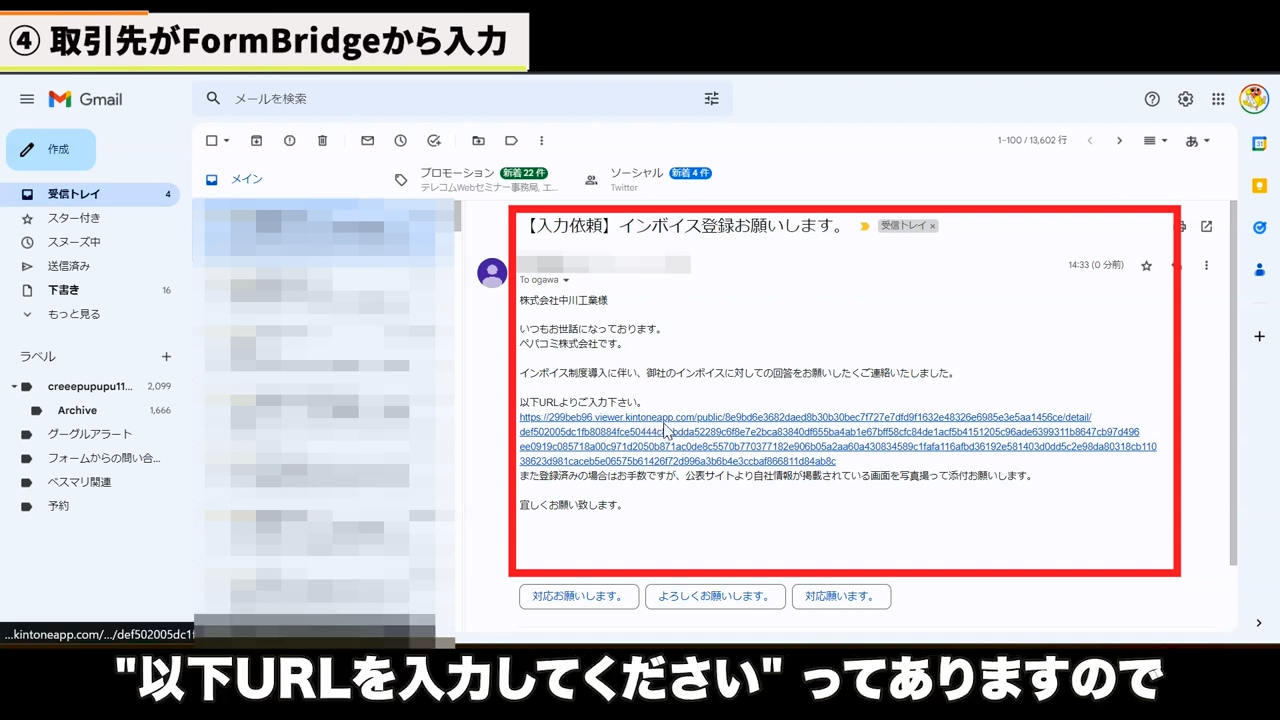Tick the select-all checkbox in toolbar
This screenshot has width=1280, height=720.
point(211,141)
